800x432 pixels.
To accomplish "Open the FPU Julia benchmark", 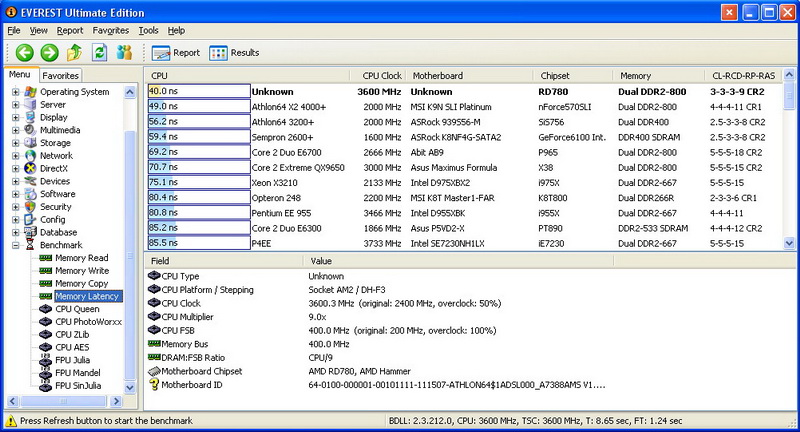I will coord(72,360).
